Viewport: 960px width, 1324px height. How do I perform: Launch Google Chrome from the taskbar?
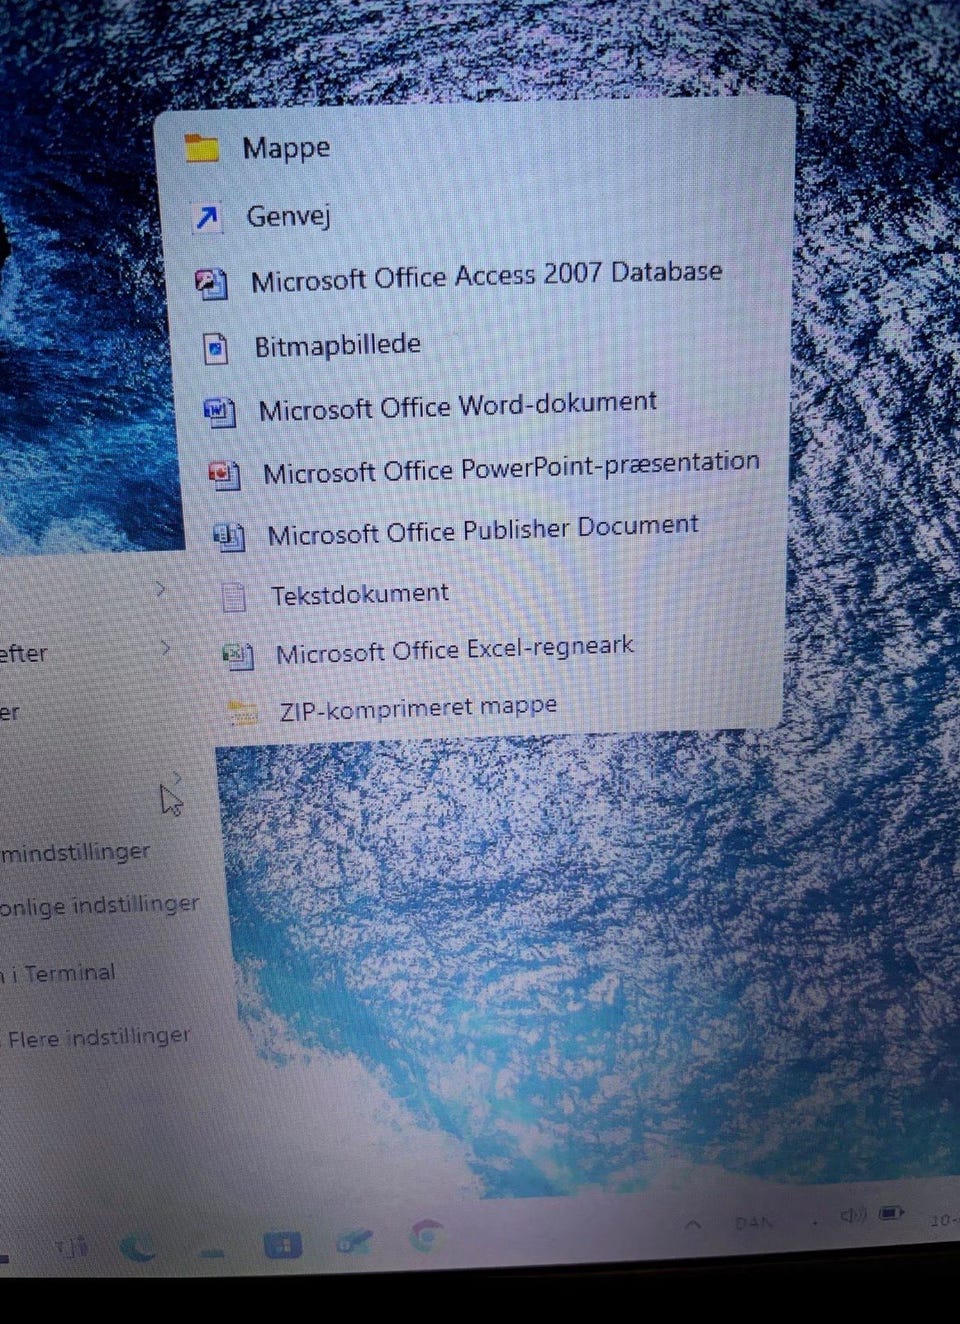[x=428, y=1237]
